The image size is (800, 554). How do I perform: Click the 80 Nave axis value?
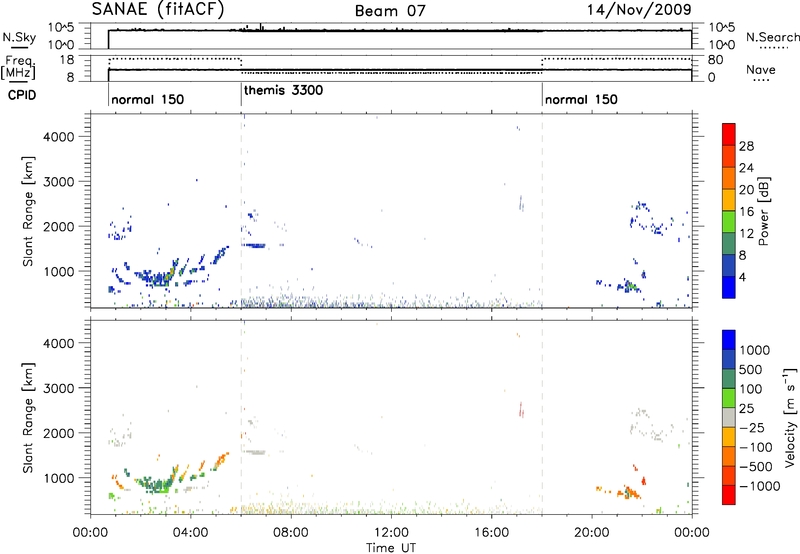(x=715, y=60)
